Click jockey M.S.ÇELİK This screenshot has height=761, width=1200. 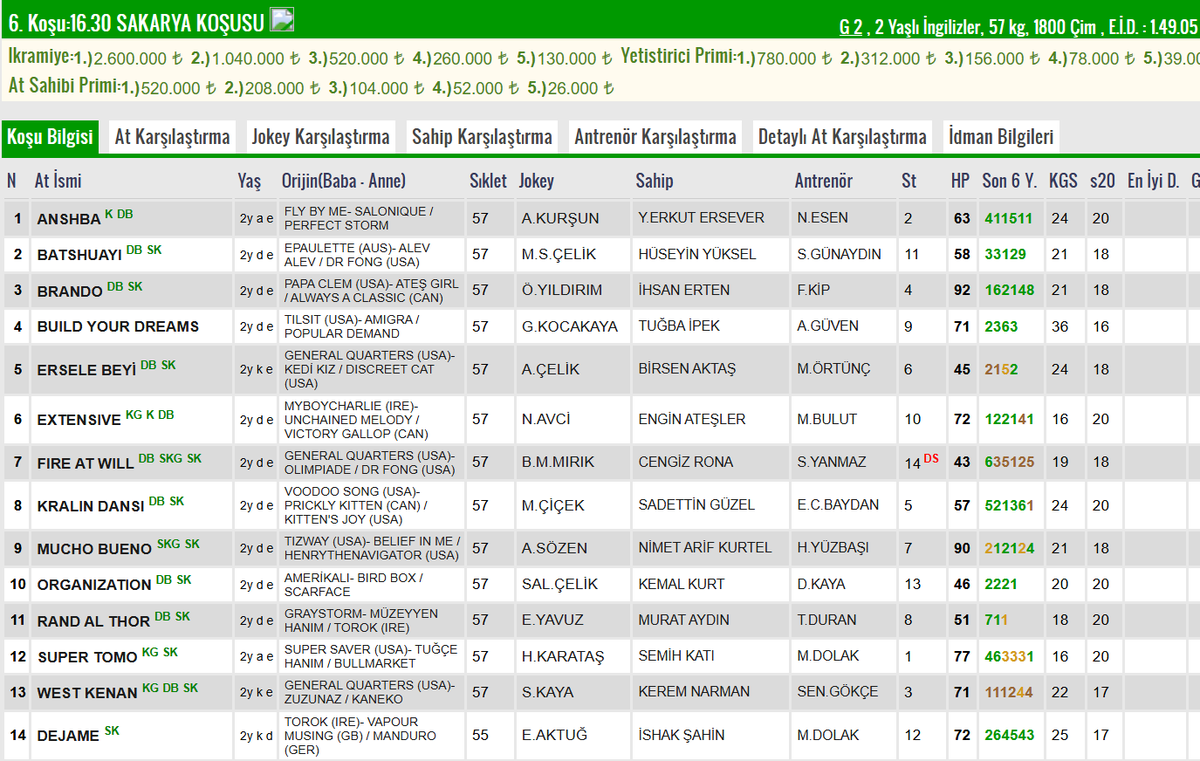[558, 254]
